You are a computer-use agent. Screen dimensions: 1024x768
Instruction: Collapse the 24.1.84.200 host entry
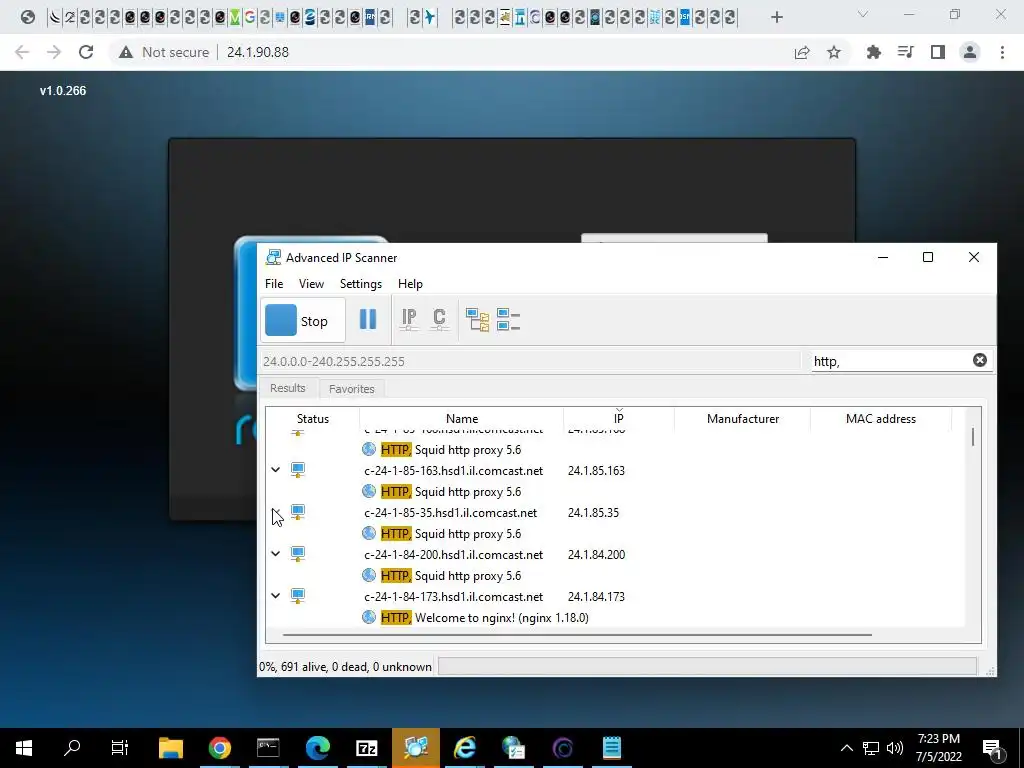coord(276,554)
